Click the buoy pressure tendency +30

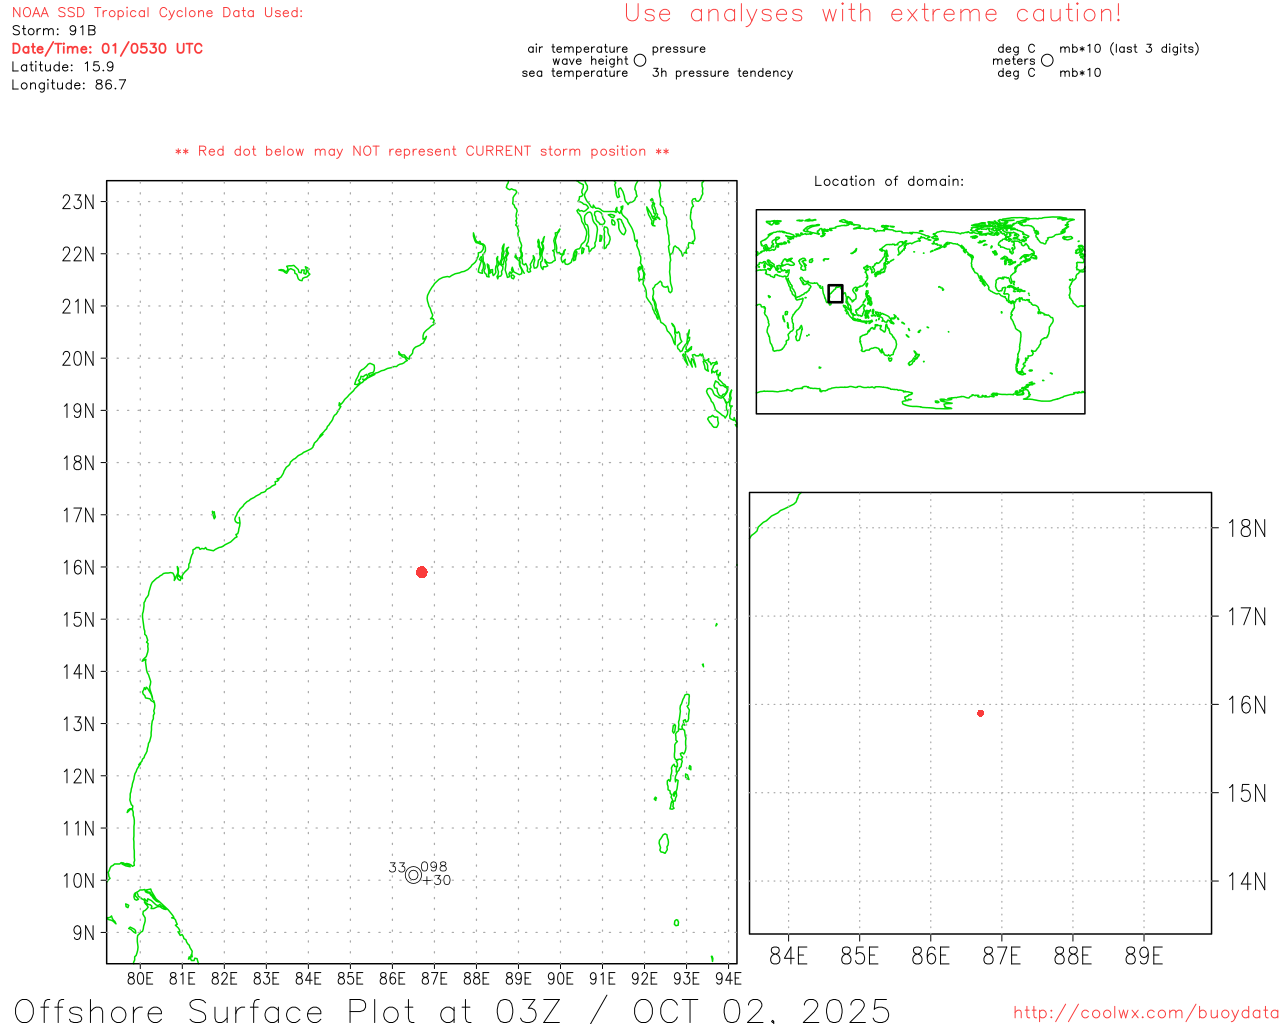(437, 881)
